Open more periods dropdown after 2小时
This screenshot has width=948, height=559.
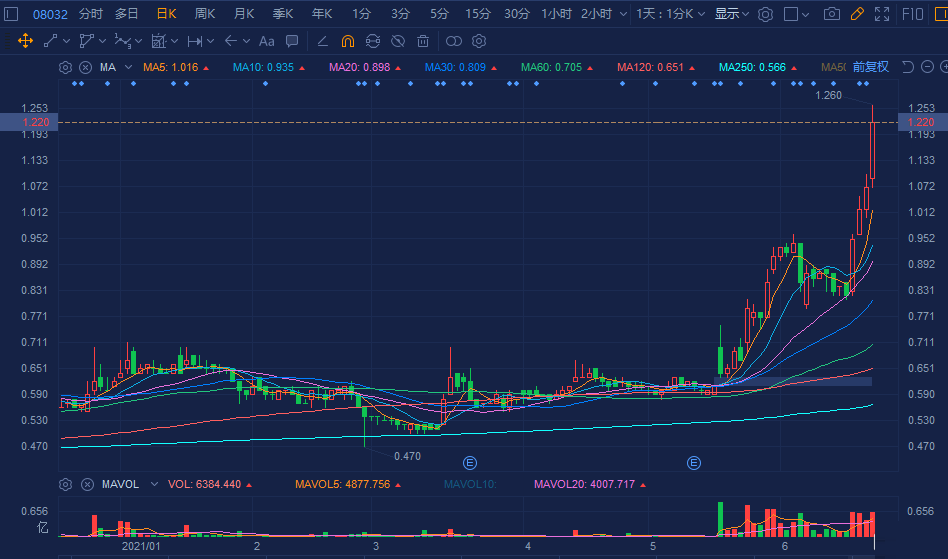pos(623,14)
